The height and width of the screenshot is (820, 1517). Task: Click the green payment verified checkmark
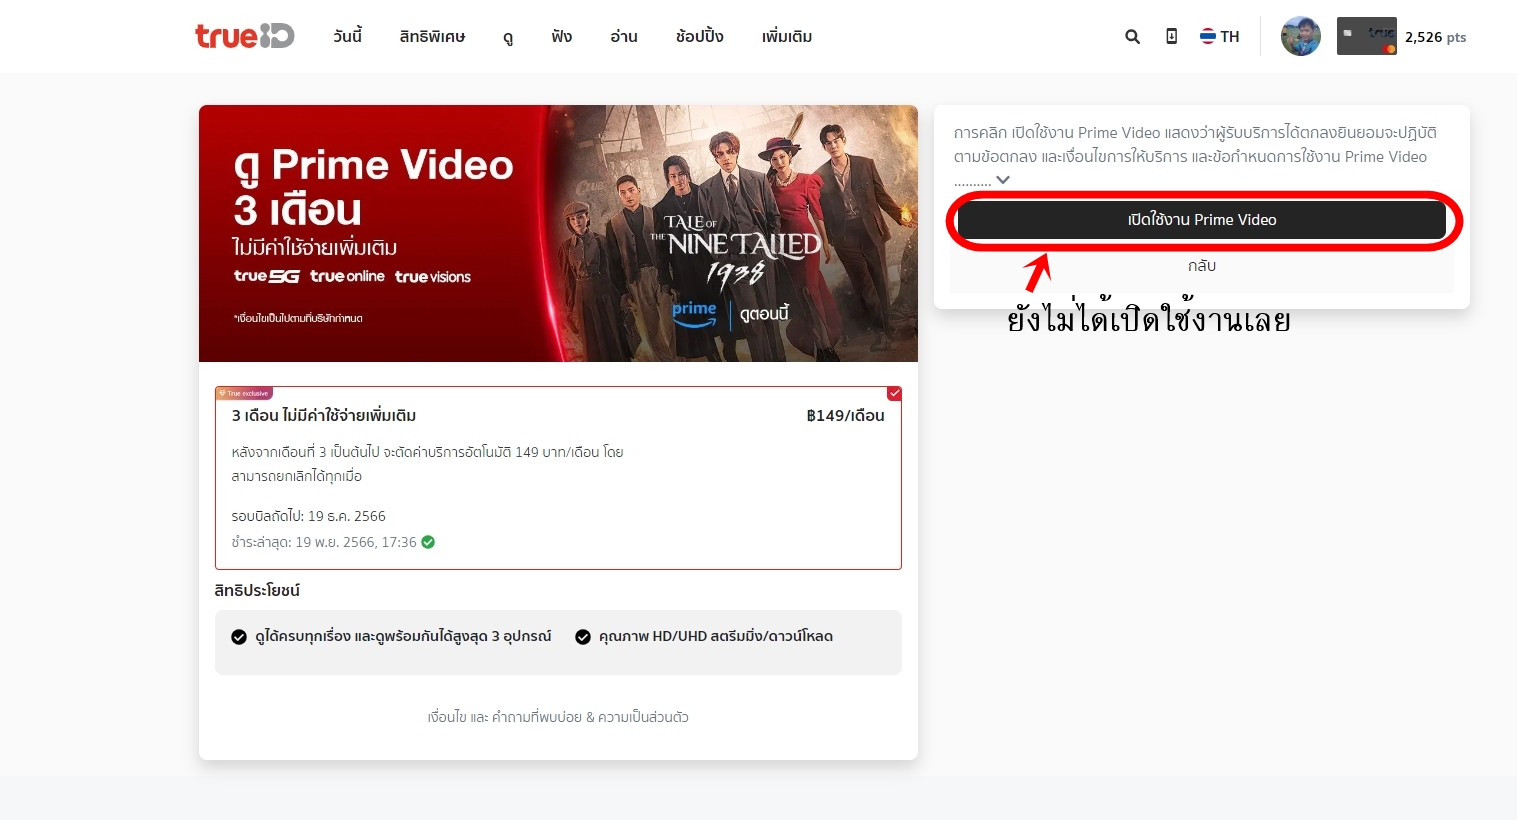428,542
